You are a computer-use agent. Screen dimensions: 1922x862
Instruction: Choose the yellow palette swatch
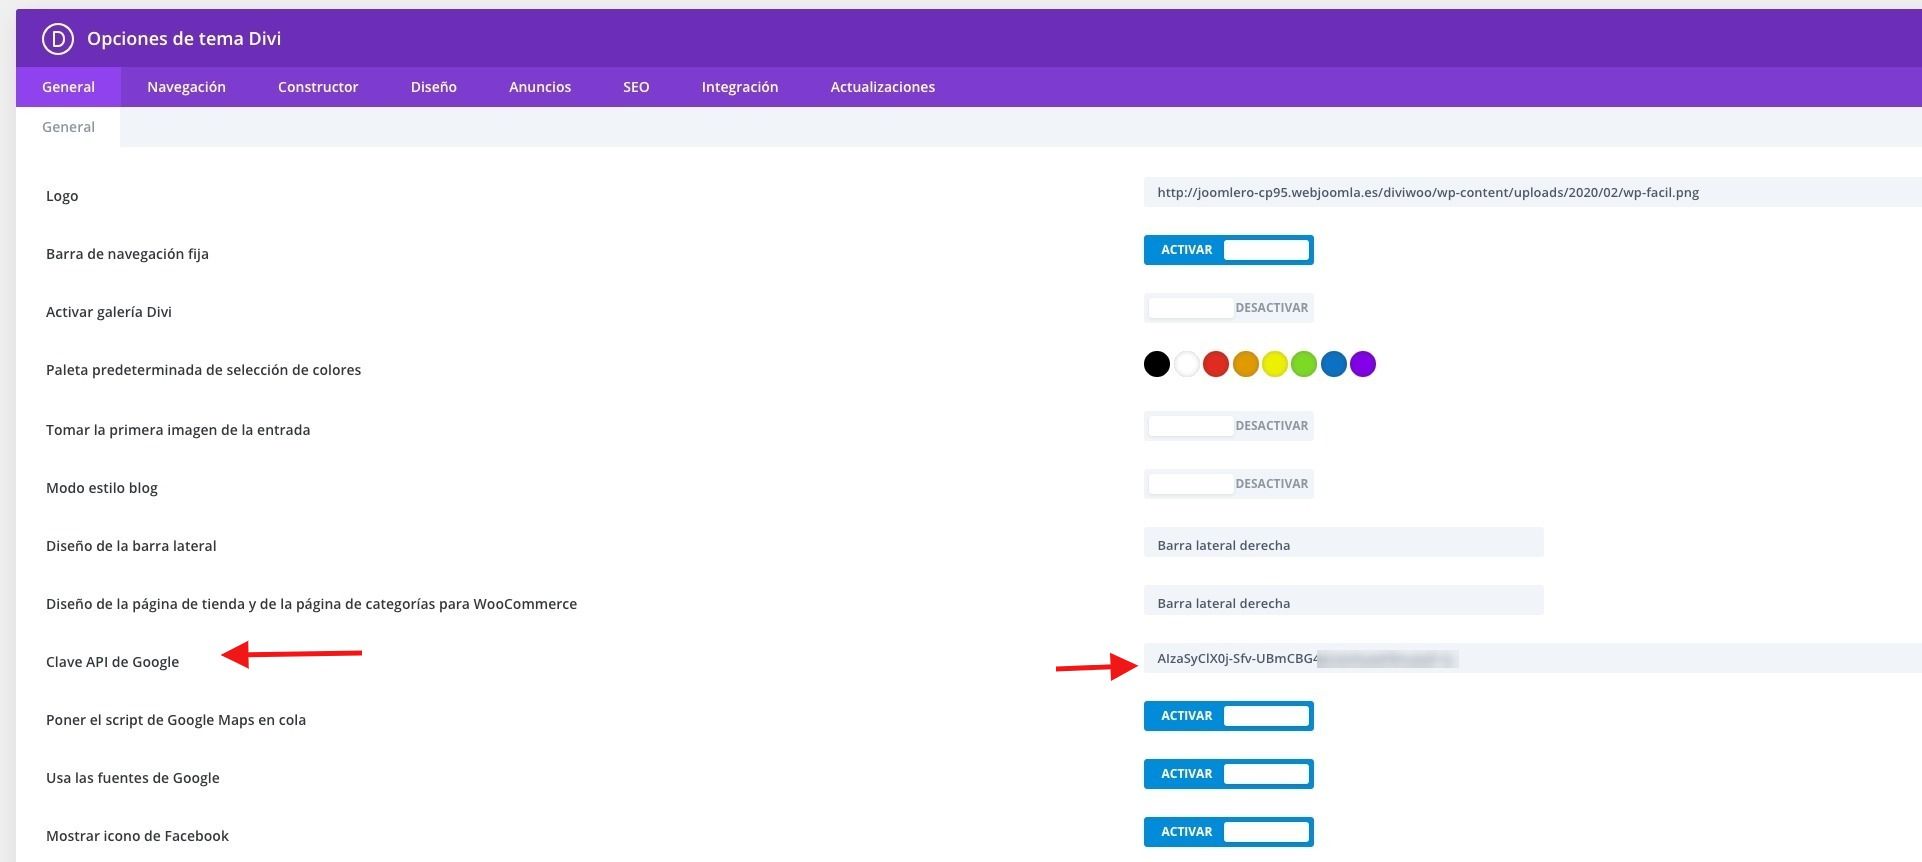(1275, 364)
